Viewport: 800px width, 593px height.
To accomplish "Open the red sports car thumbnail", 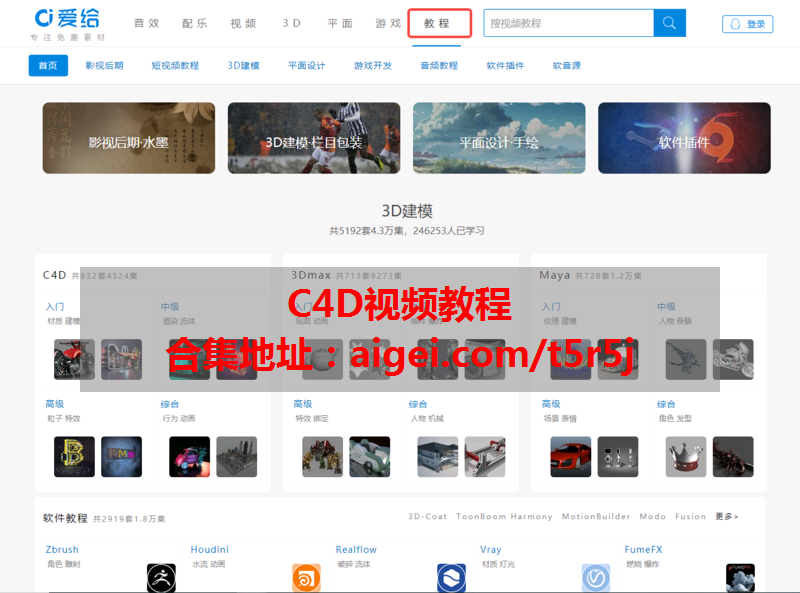I will 570,457.
